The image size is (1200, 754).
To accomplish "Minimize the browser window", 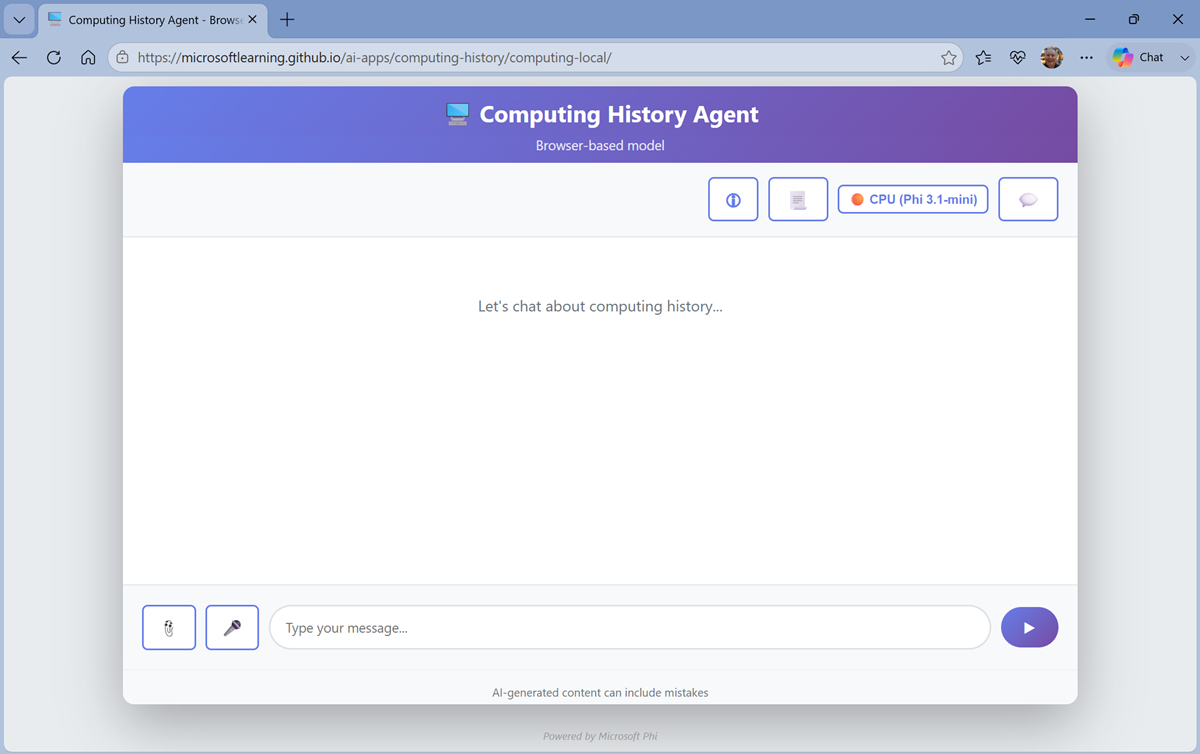I will [x=1089, y=20].
